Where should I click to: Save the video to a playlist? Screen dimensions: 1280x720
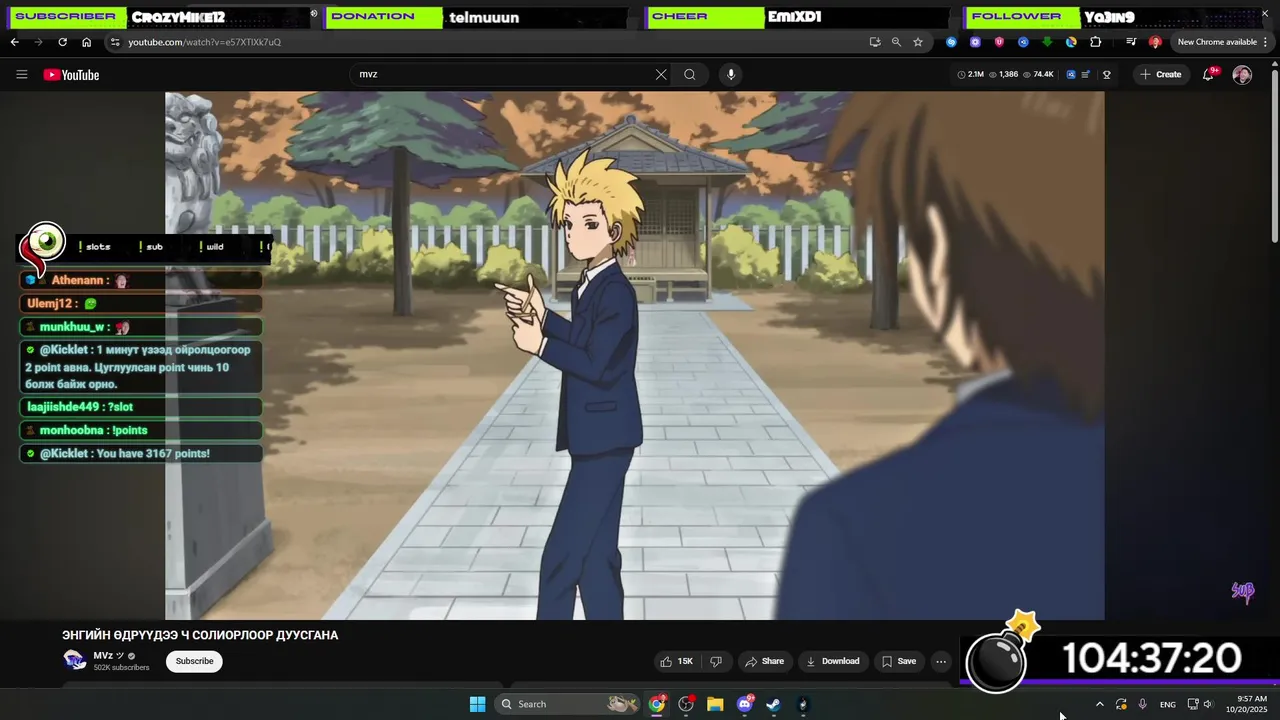pyautogui.click(x=898, y=661)
